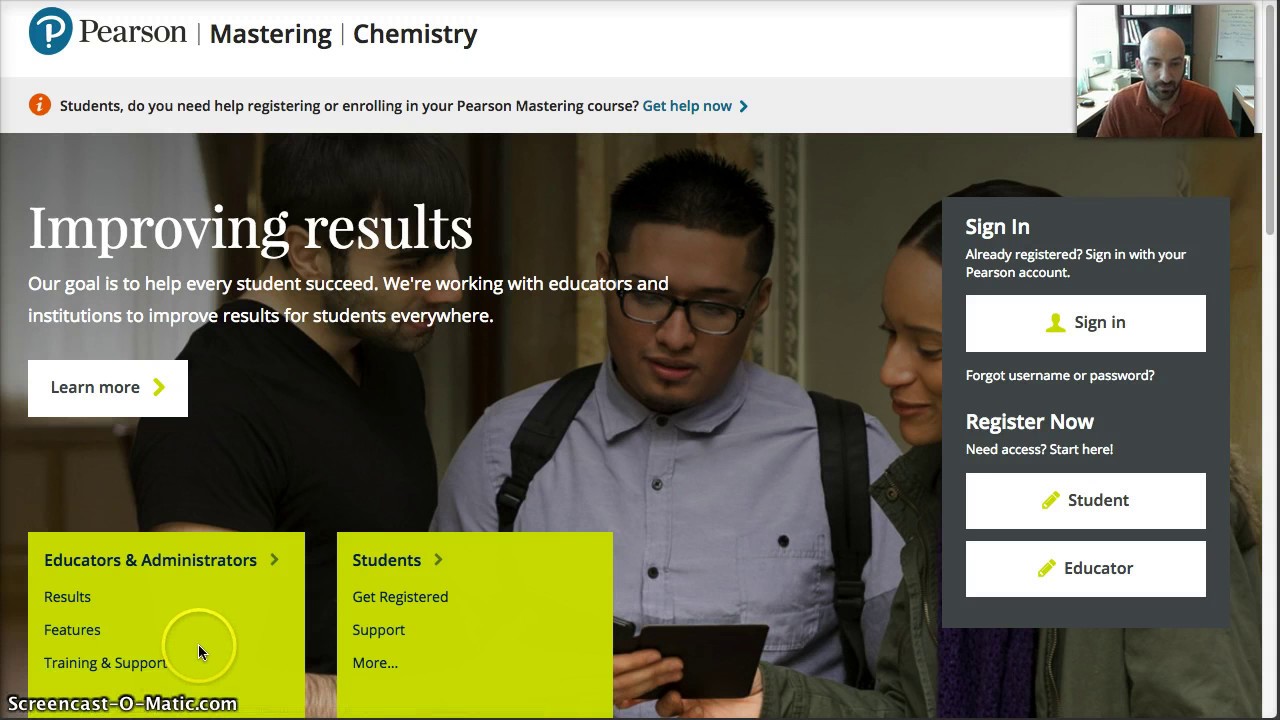Click the orange info alert icon
This screenshot has width=1280, height=720.
[39, 104]
